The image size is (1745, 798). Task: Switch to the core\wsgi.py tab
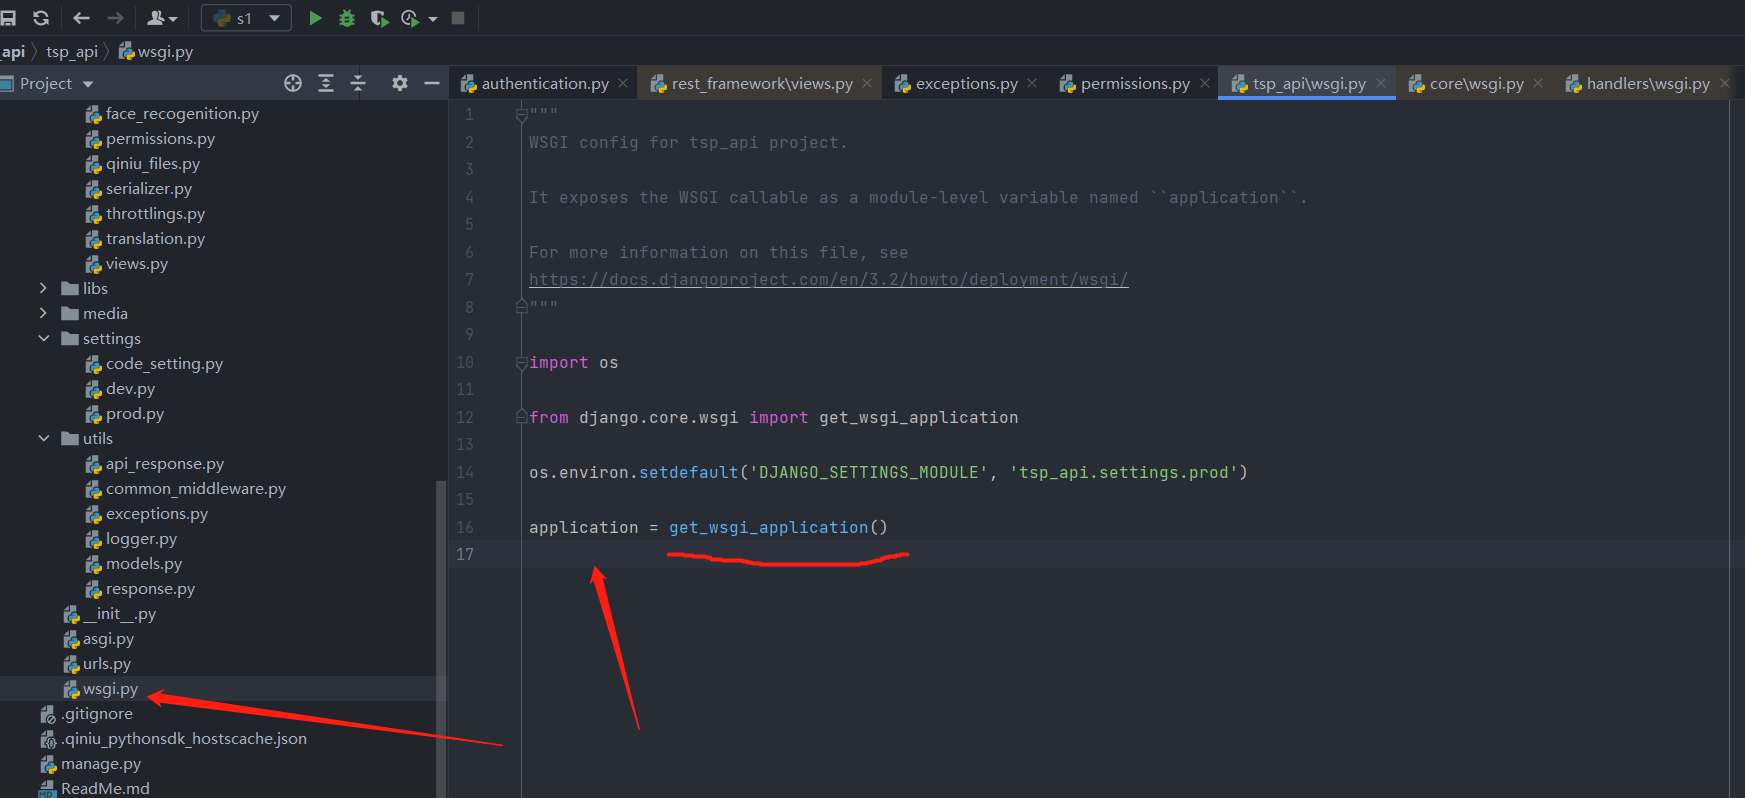click(1476, 84)
